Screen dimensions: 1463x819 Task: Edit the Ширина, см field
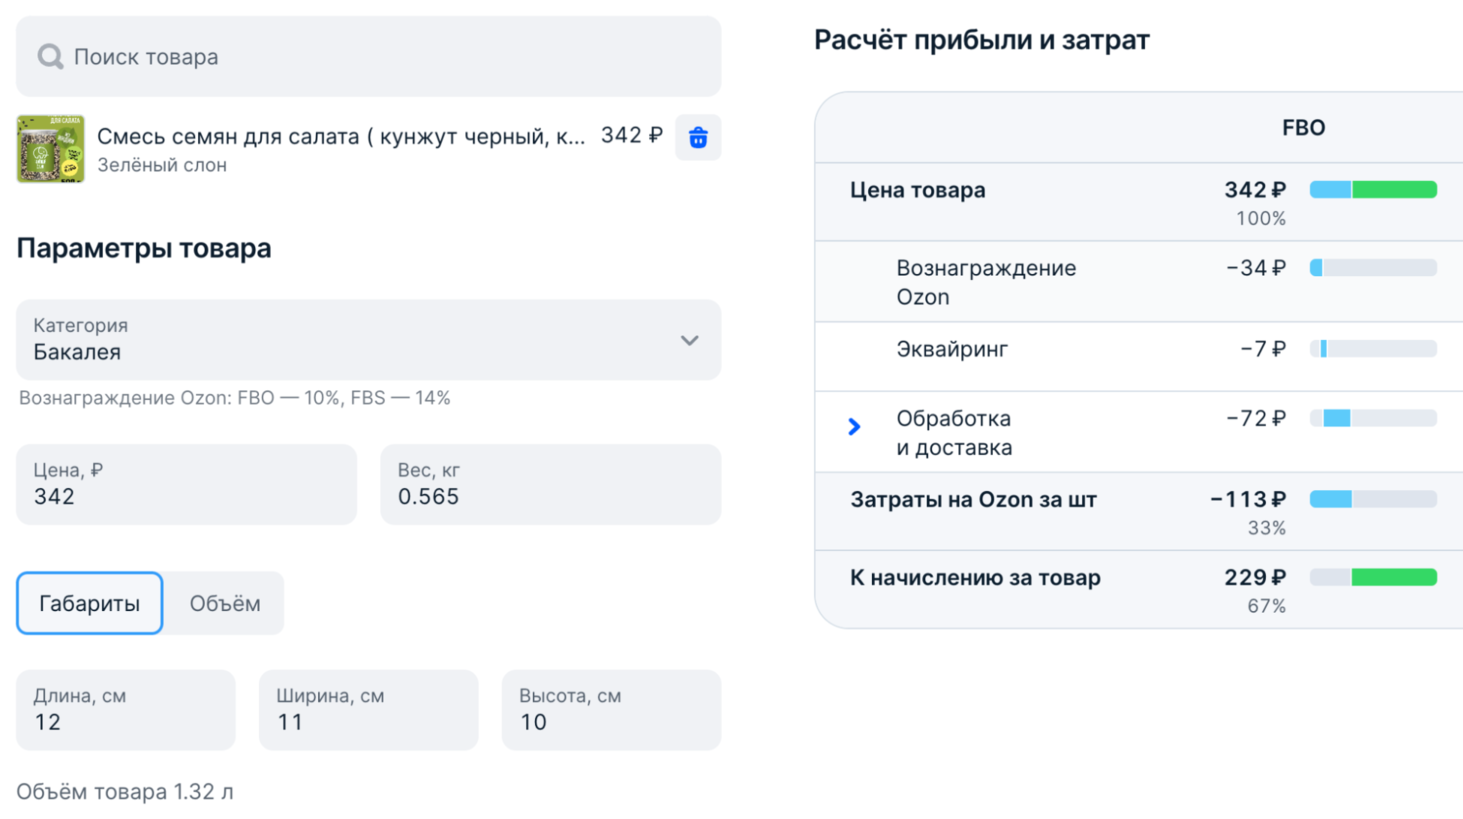[368, 710]
